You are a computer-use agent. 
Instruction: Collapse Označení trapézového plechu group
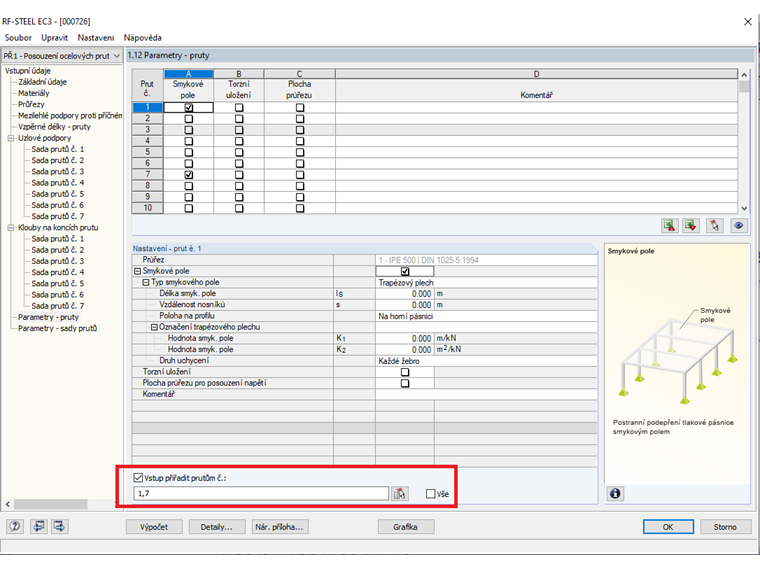pyautogui.click(x=154, y=327)
